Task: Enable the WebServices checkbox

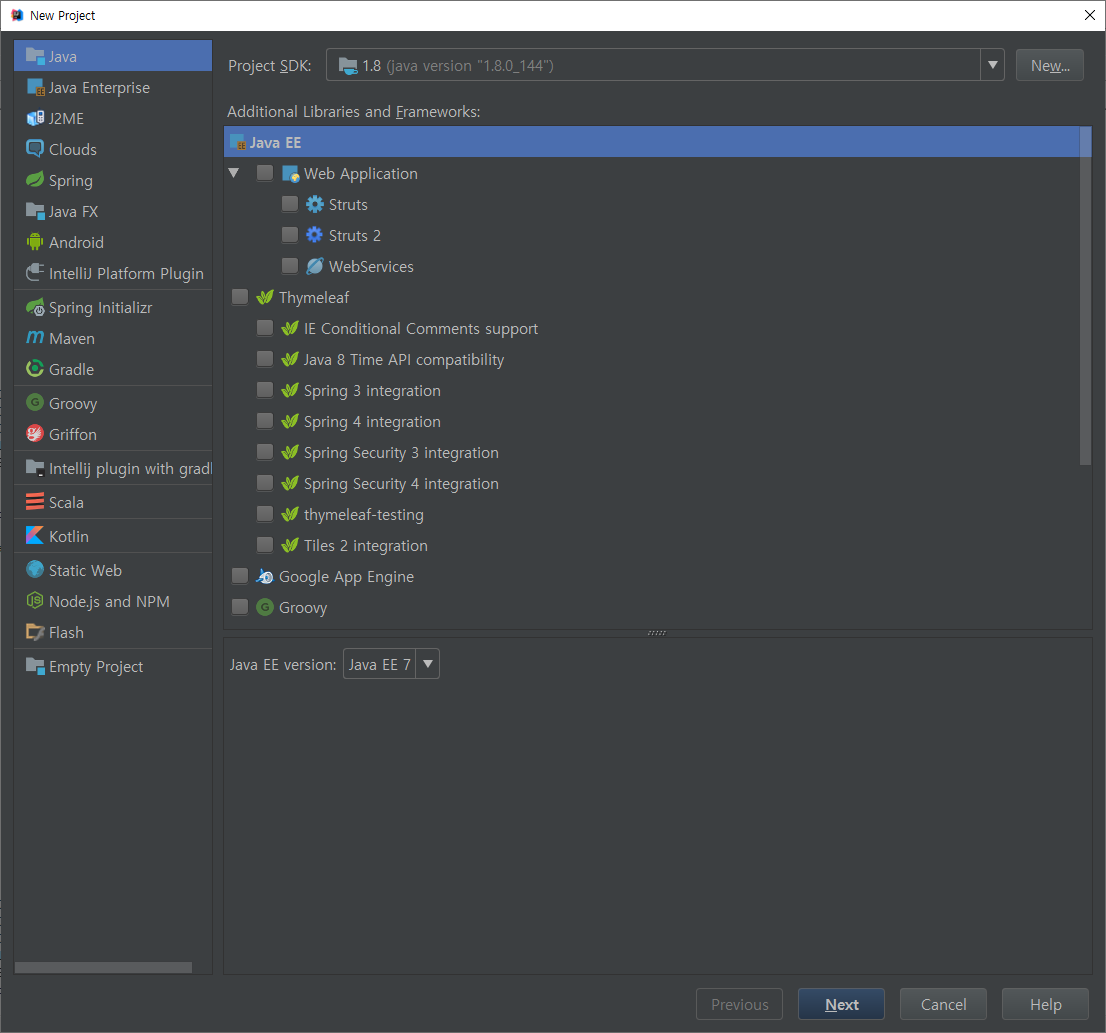Action: tap(289, 266)
